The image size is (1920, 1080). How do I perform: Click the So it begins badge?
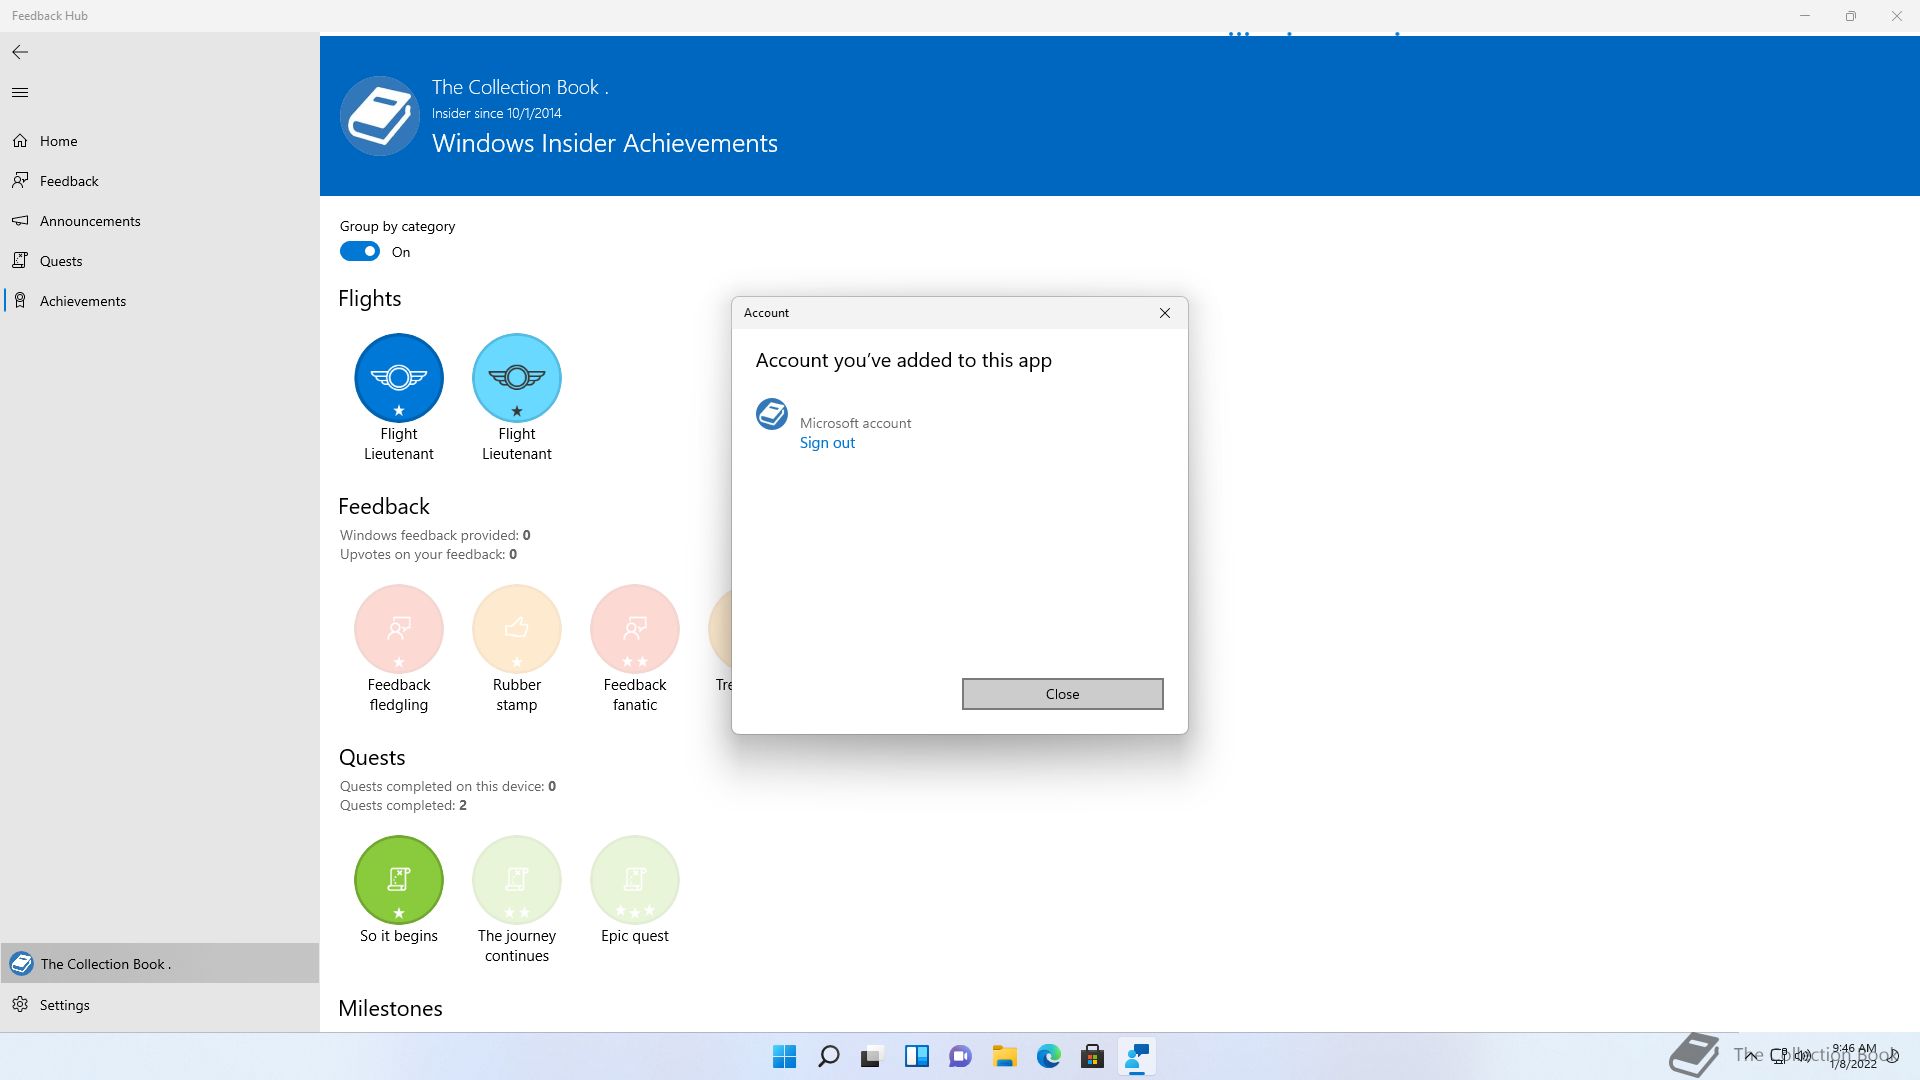[399, 880]
